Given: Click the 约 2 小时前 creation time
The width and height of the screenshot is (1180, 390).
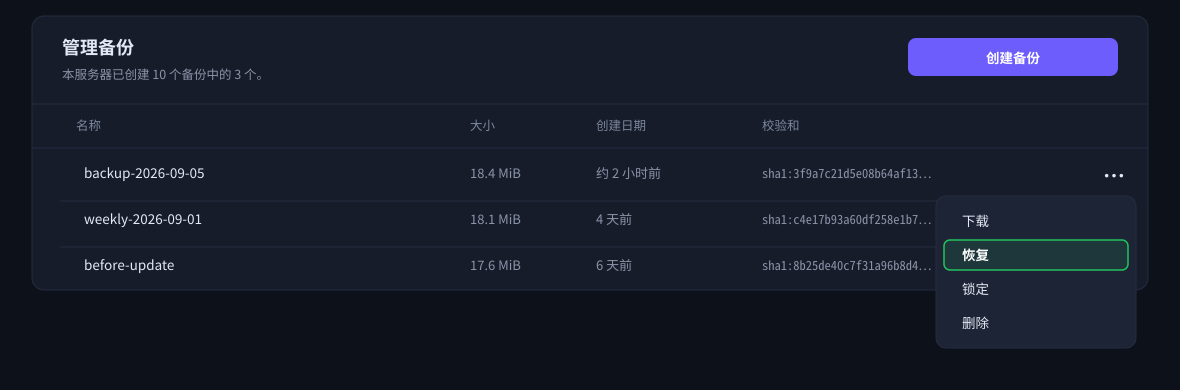Looking at the screenshot, I should [x=628, y=173].
